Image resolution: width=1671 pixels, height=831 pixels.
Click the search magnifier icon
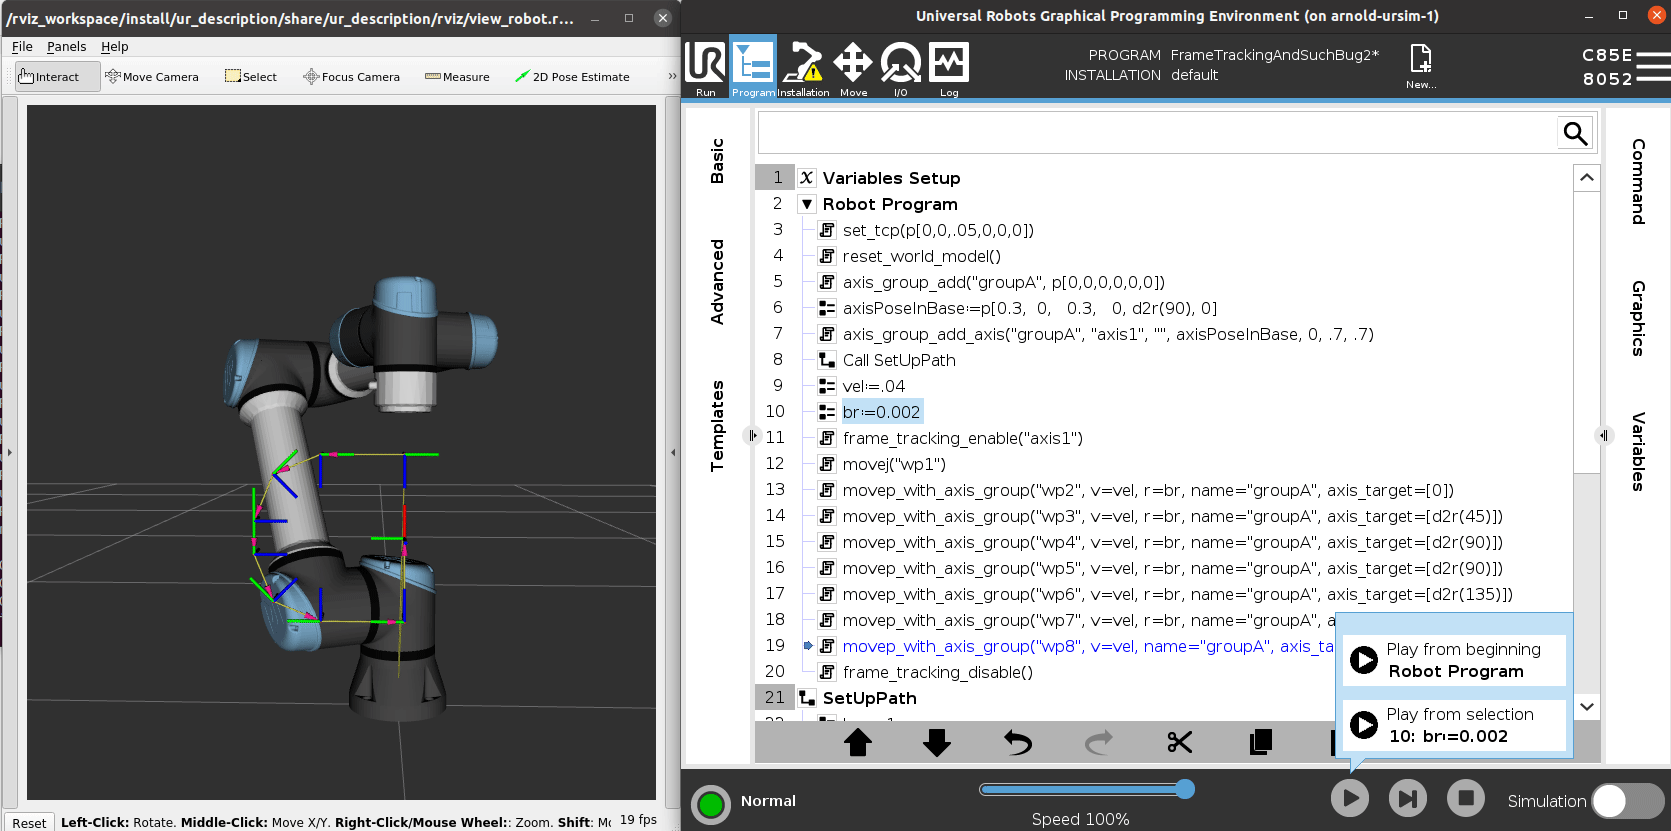[1575, 133]
